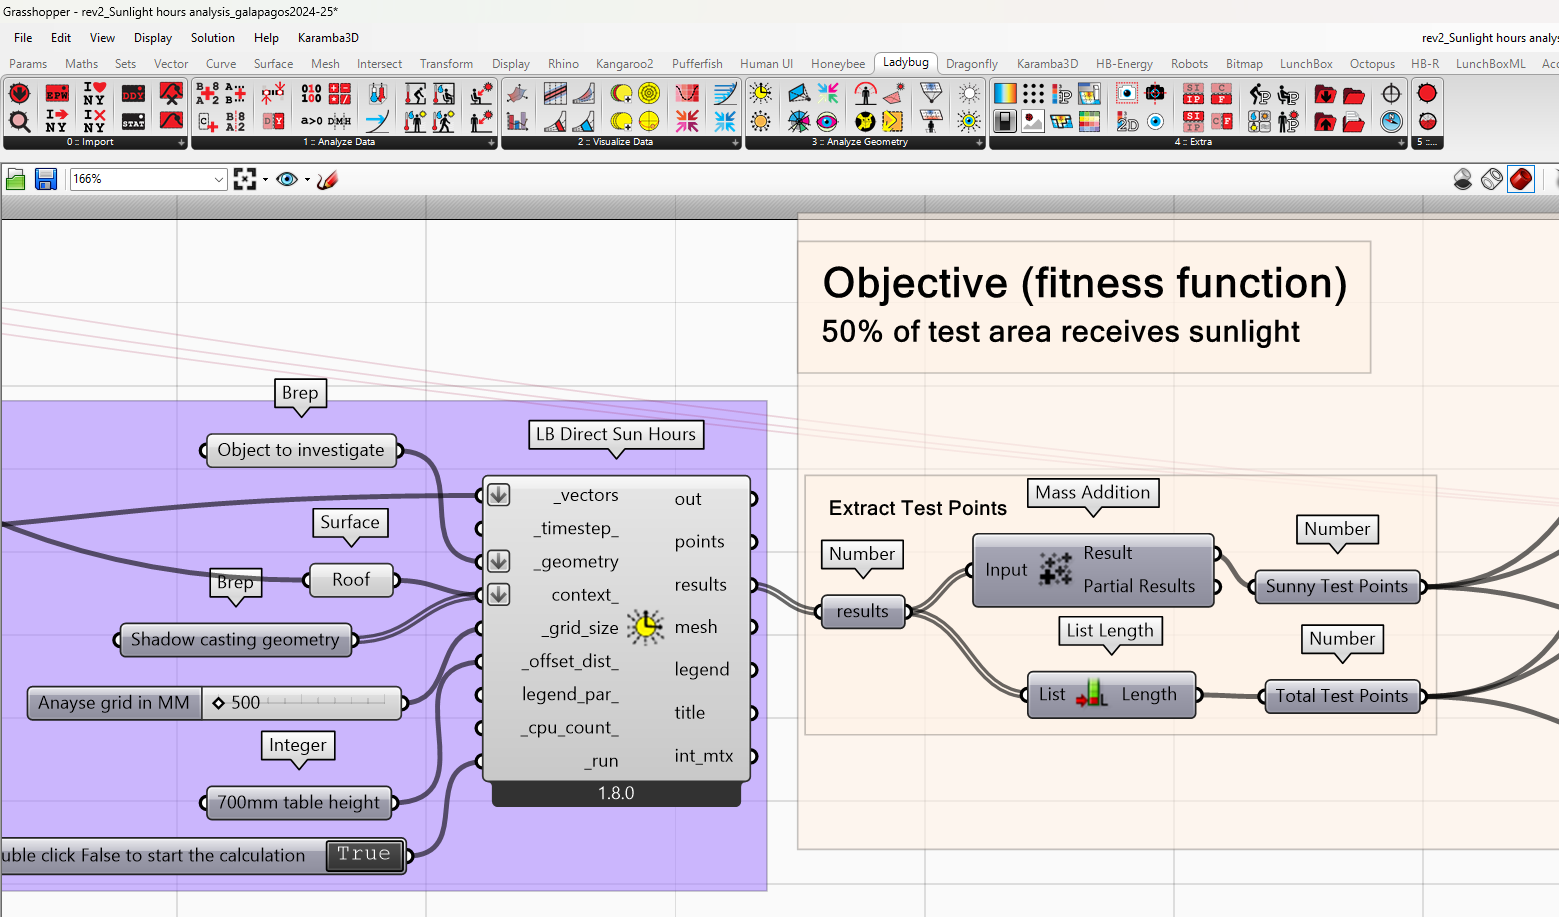
Task: Save the Grasshopper document
Action: click(x=46, y=179)
